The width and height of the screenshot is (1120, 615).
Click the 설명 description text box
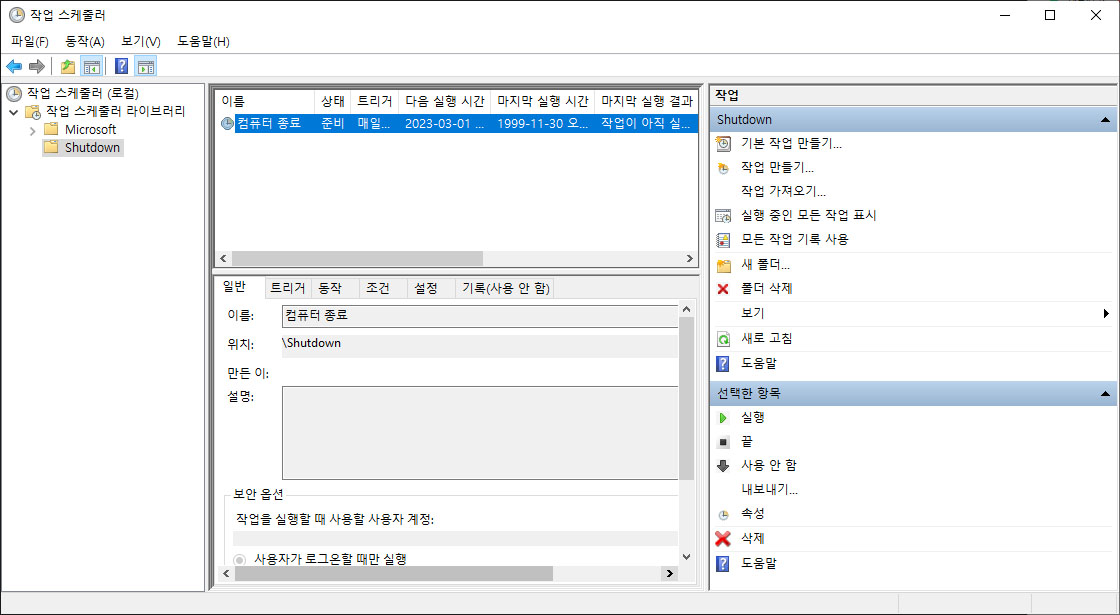[480, 433]
